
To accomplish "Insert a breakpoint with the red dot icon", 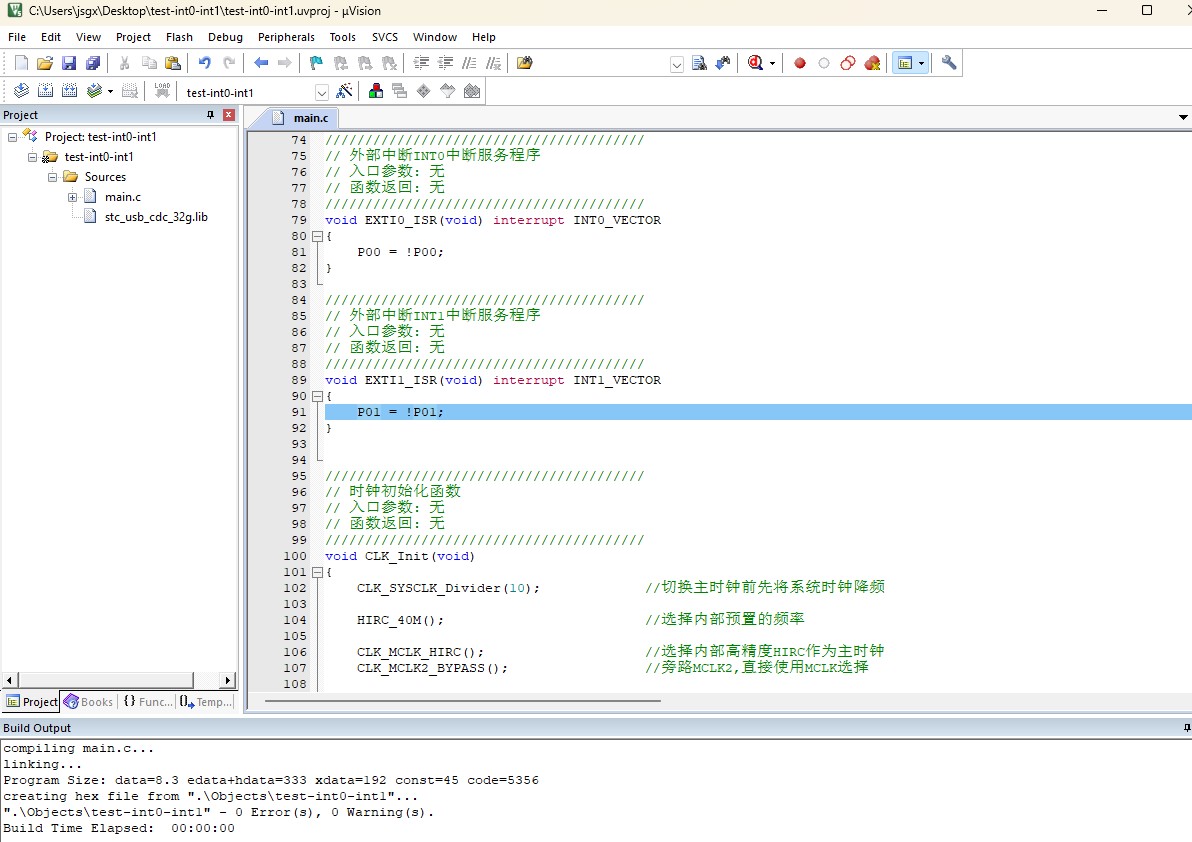I will coord(800,63).
